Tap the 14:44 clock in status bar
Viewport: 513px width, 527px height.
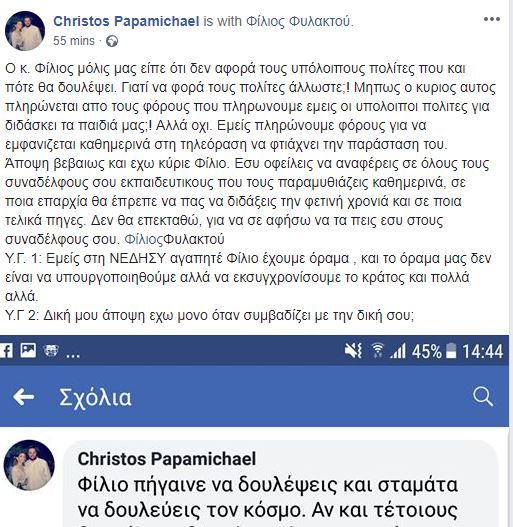(x=483, y=351)
